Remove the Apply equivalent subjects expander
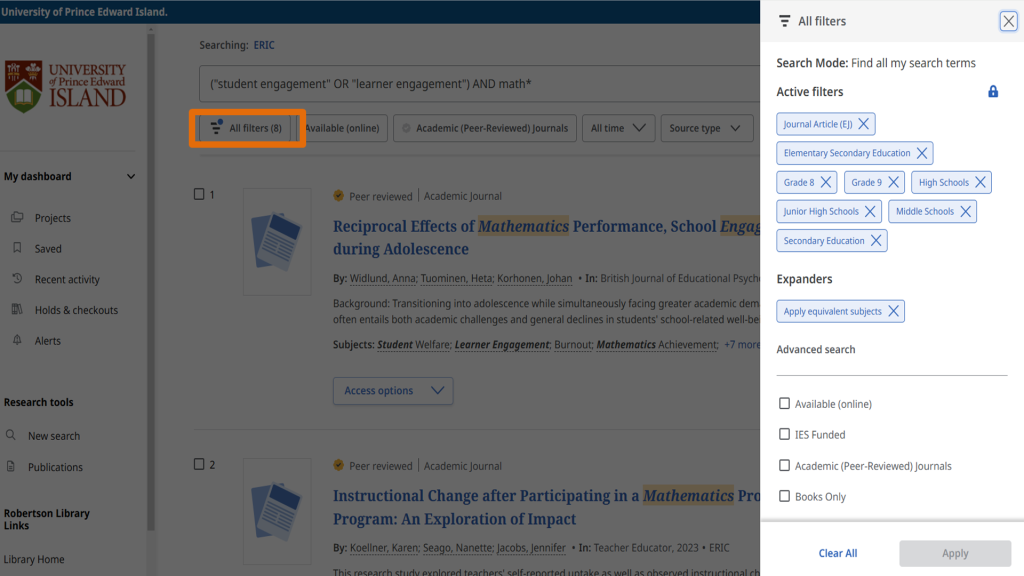This screenshot has width=1024, height=576. (893, 311)
